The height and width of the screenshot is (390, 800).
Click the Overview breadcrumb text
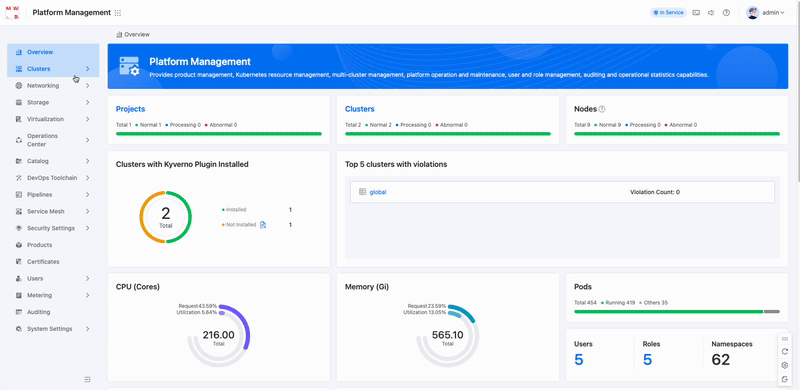137,35
